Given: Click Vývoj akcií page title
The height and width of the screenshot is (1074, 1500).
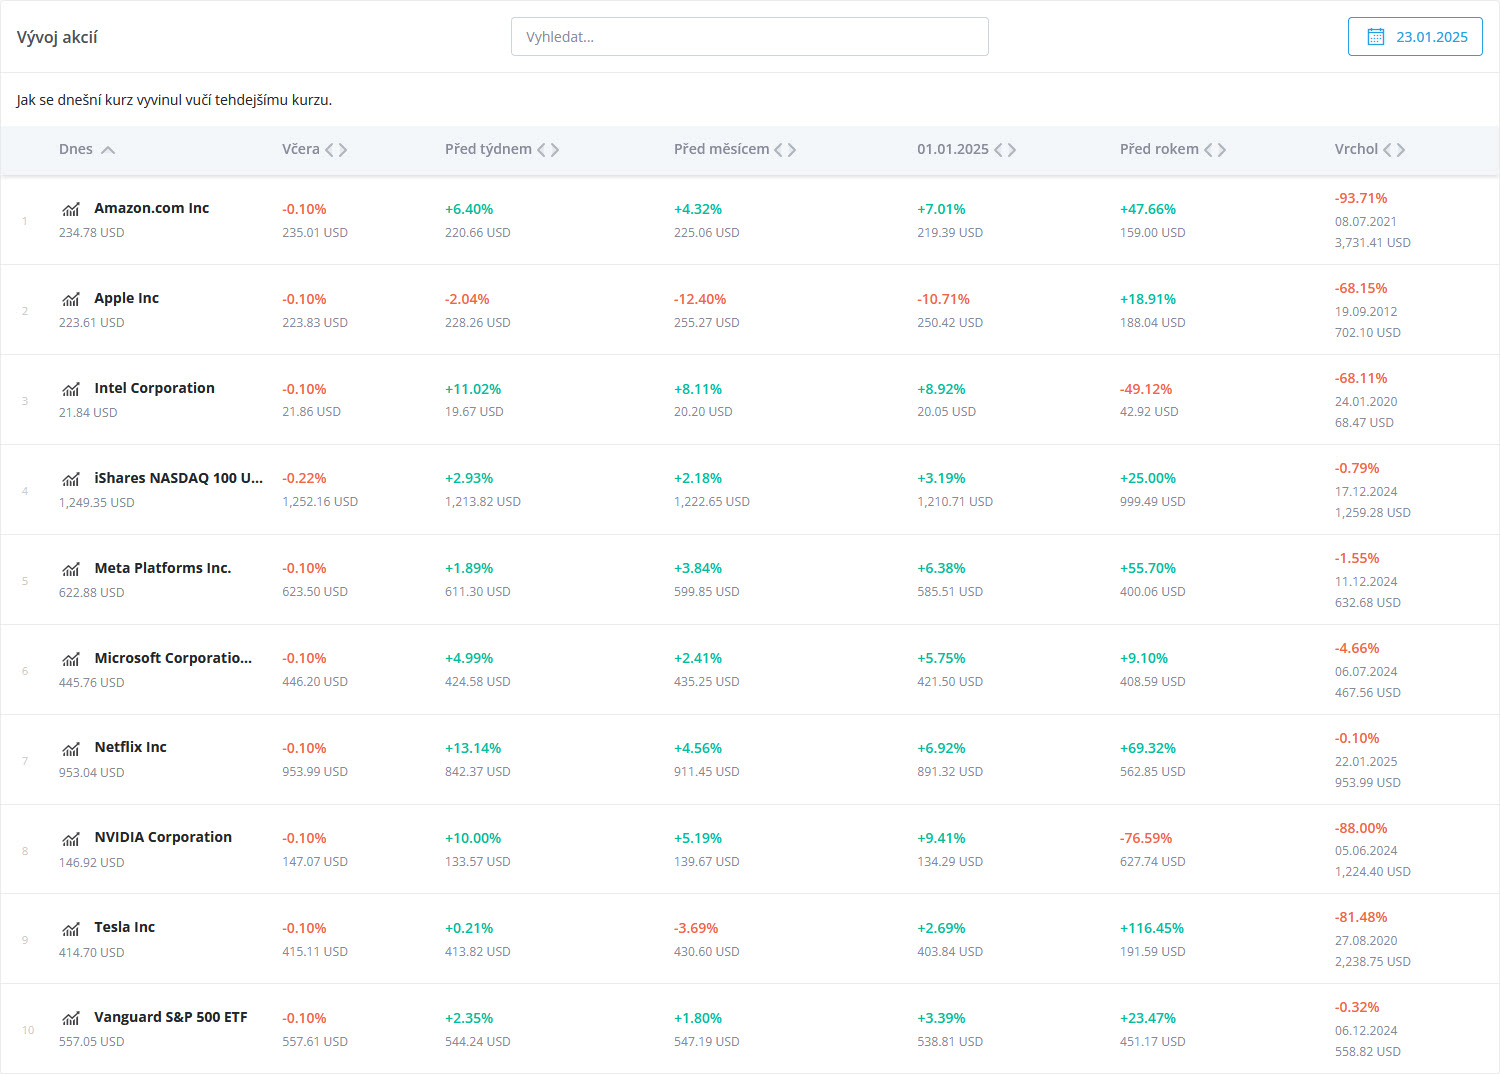Looking at the screenshot, I should pos(57,37).
